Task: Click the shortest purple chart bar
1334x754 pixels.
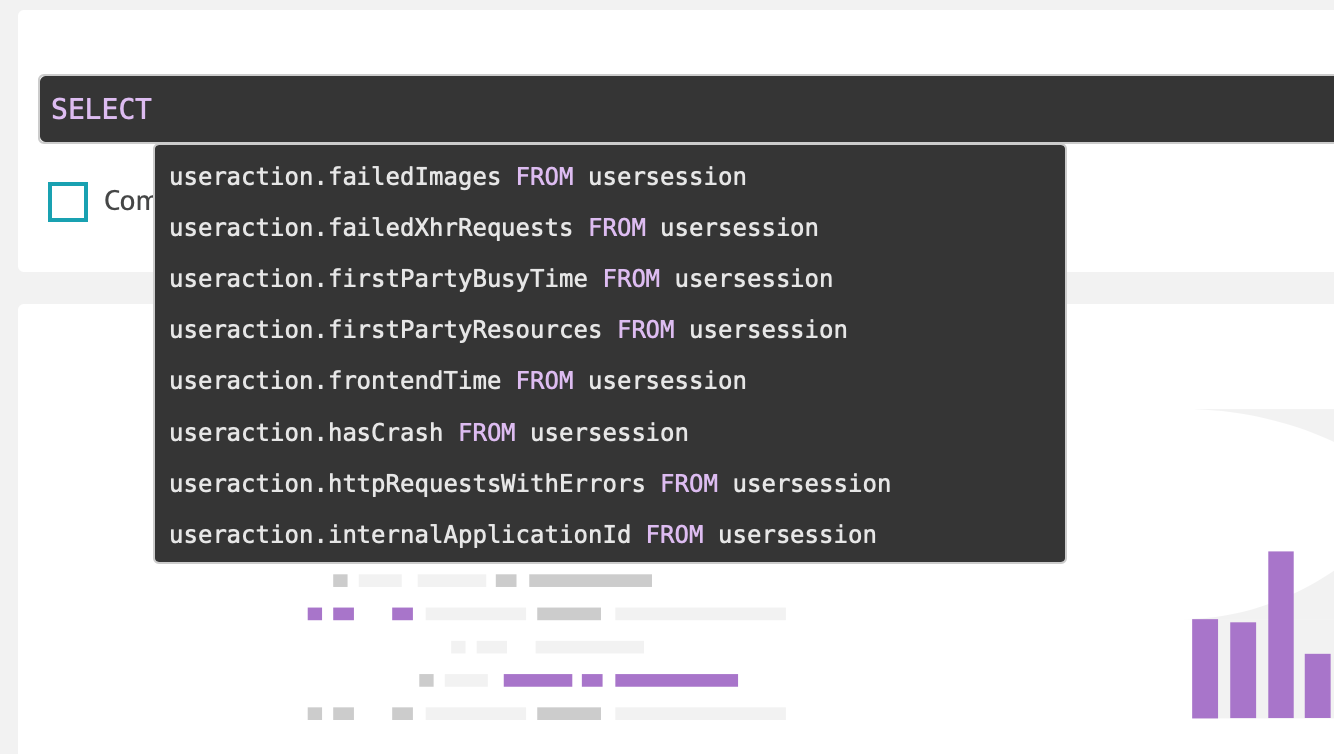Action: (x=1318, y=685)
